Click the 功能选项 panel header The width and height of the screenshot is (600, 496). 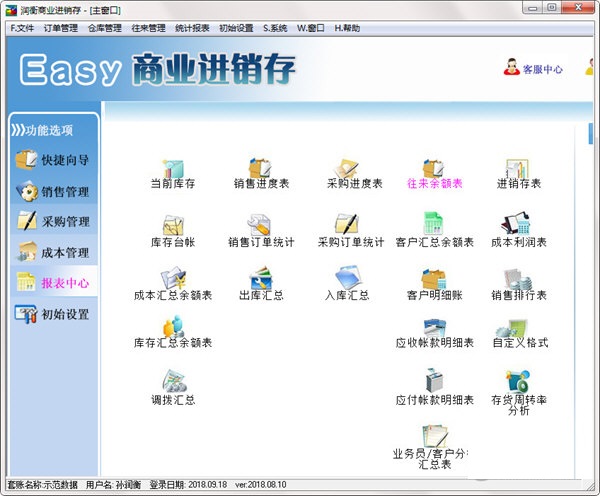[x=42, y=130]
